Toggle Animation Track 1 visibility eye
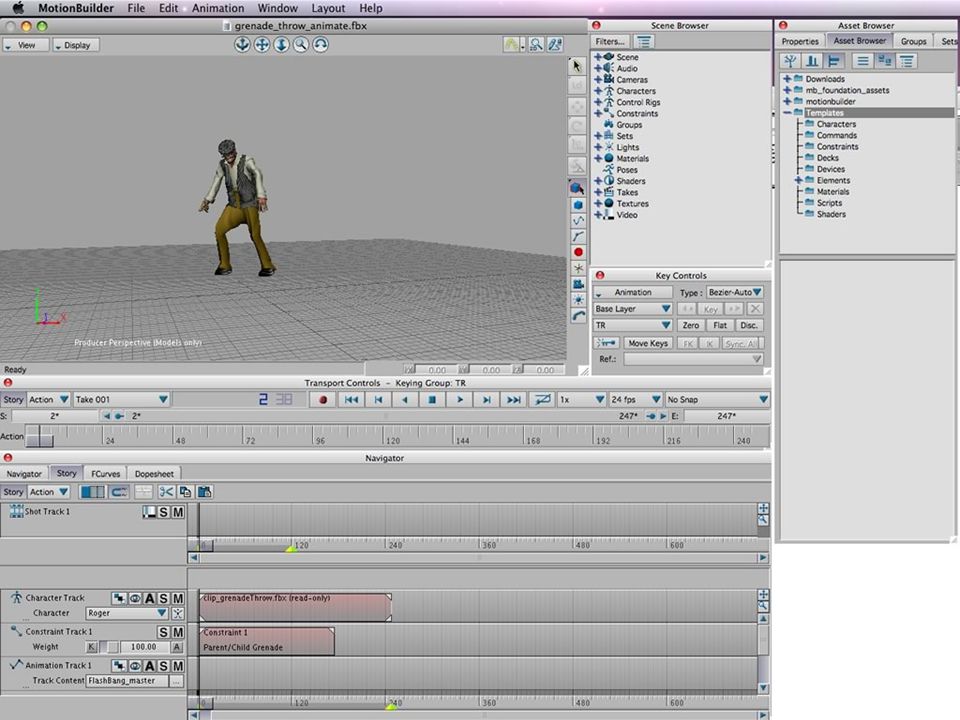The image size is (960, 720). (x=135, y=666)
